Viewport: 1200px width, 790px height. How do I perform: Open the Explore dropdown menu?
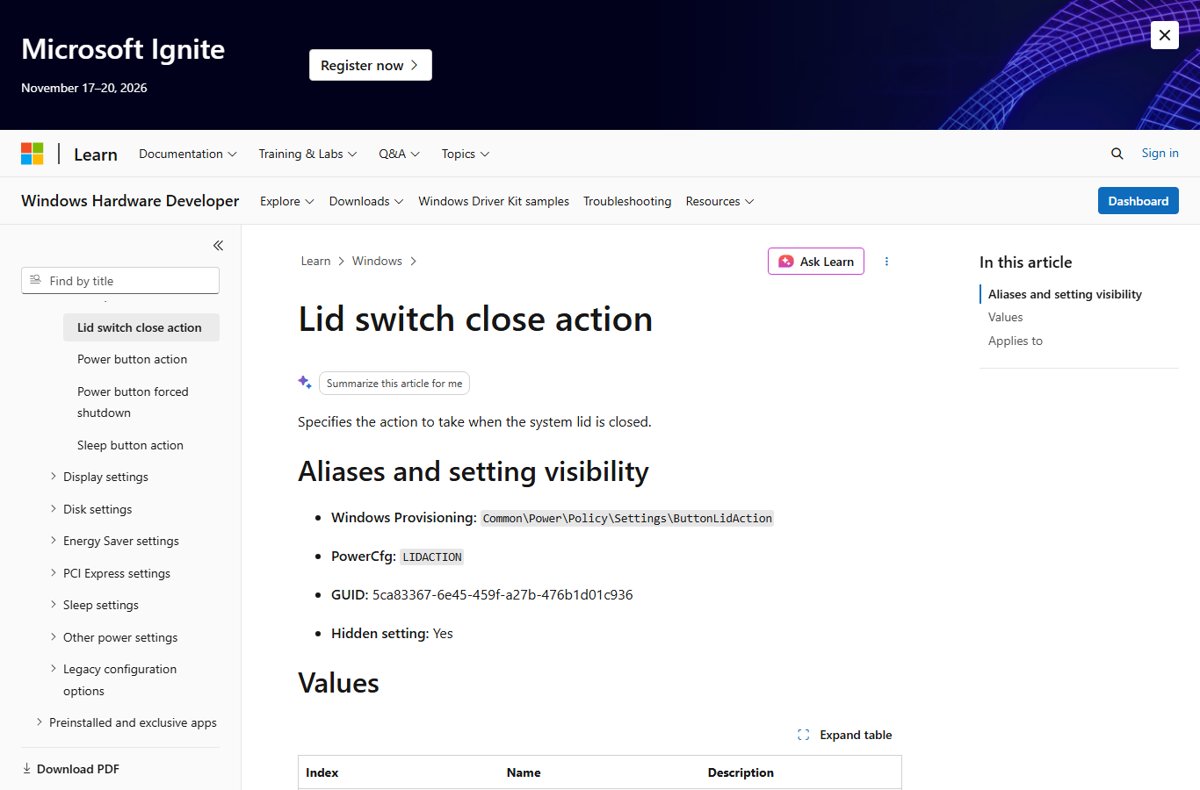click(x=287, y=201)
